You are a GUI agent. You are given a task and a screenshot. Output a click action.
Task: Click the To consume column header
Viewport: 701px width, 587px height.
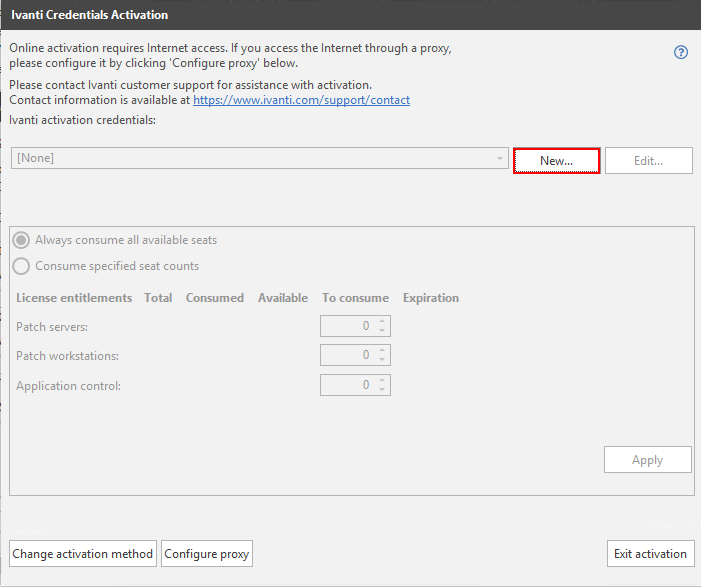point(355,298)
